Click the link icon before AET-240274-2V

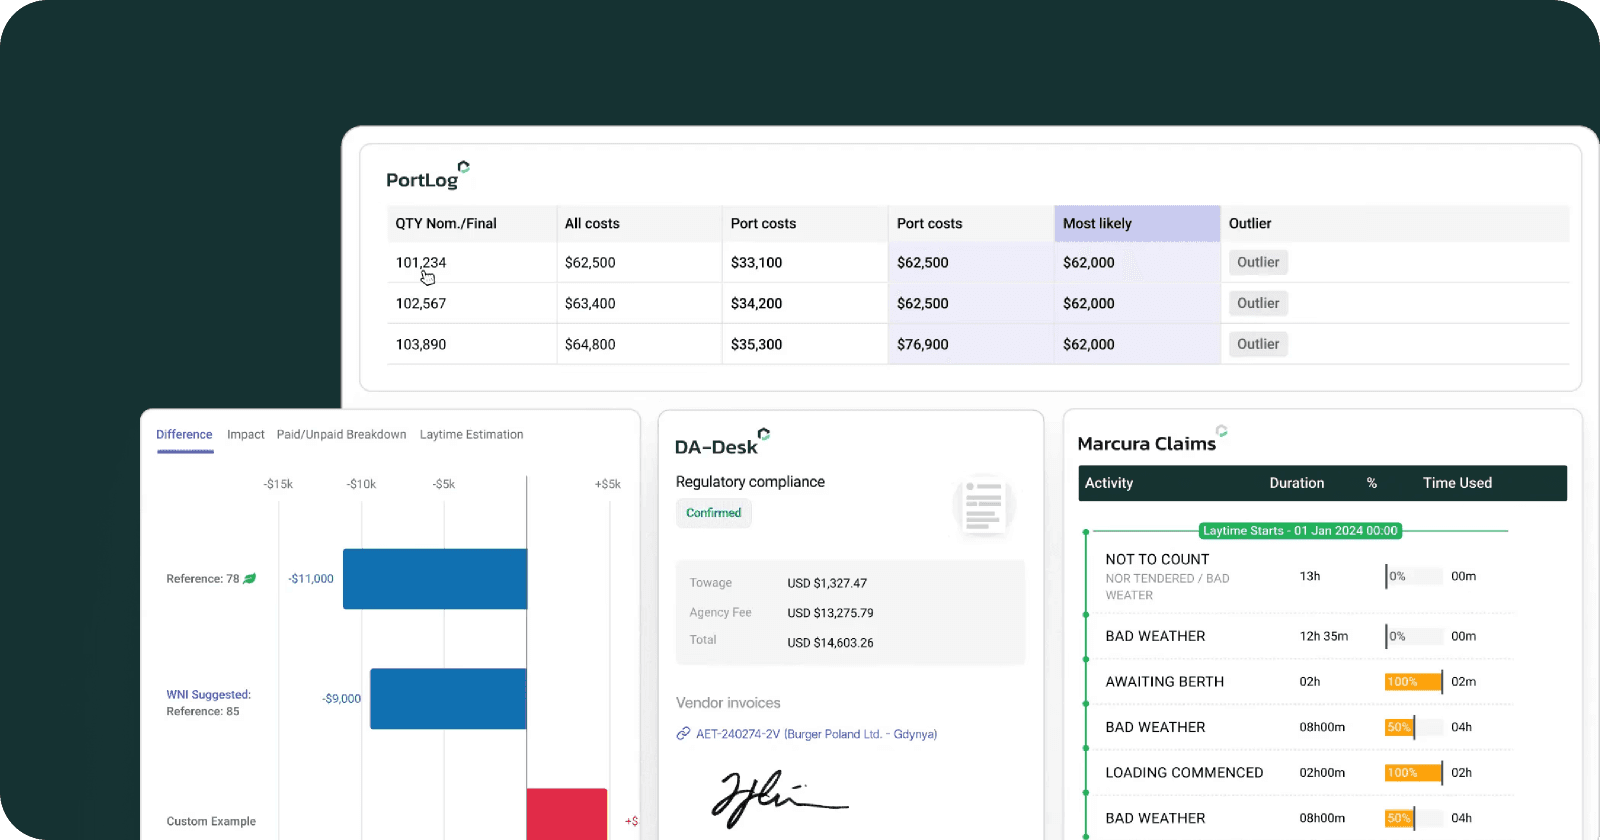(x=683, y=734)
